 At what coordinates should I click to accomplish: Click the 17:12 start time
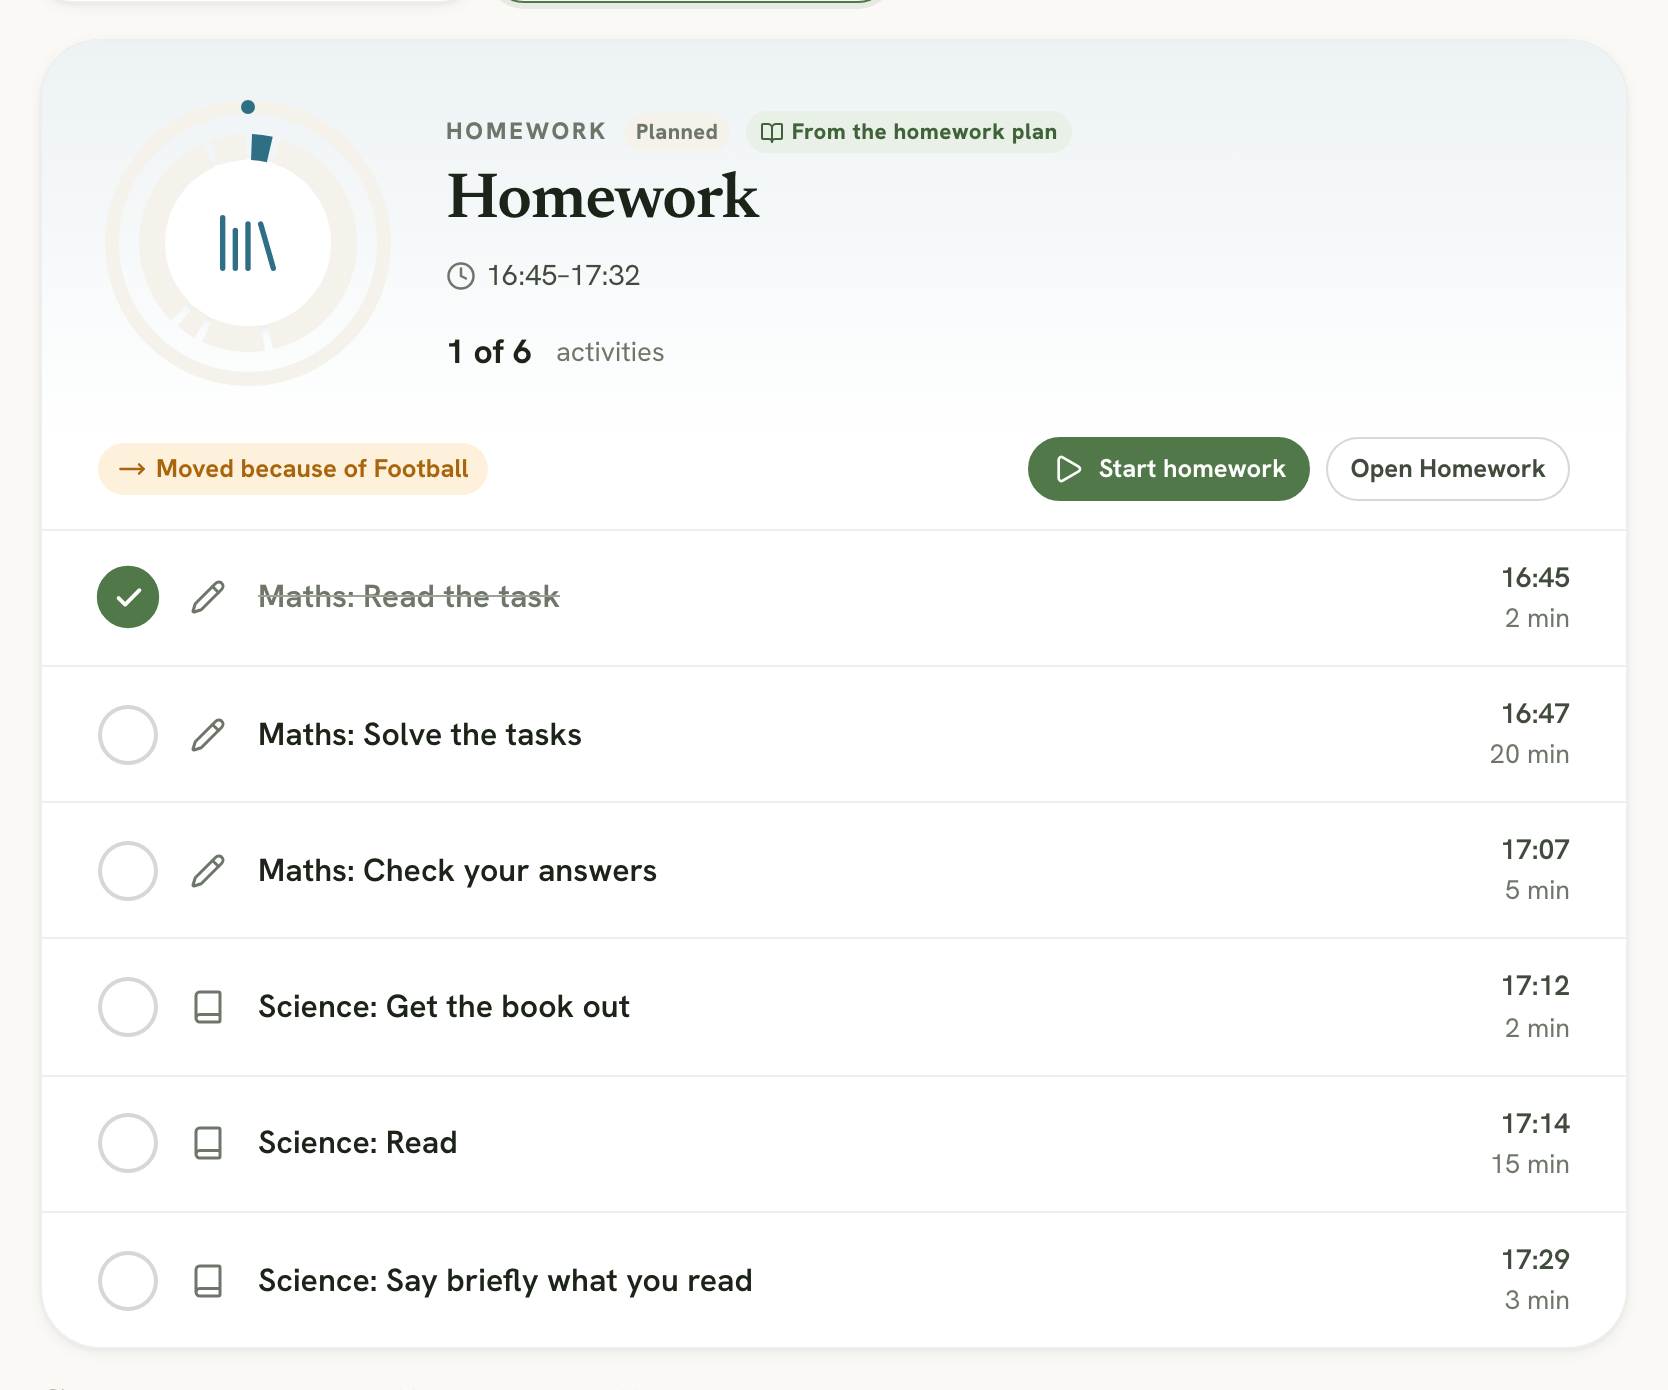(1535, 986)
